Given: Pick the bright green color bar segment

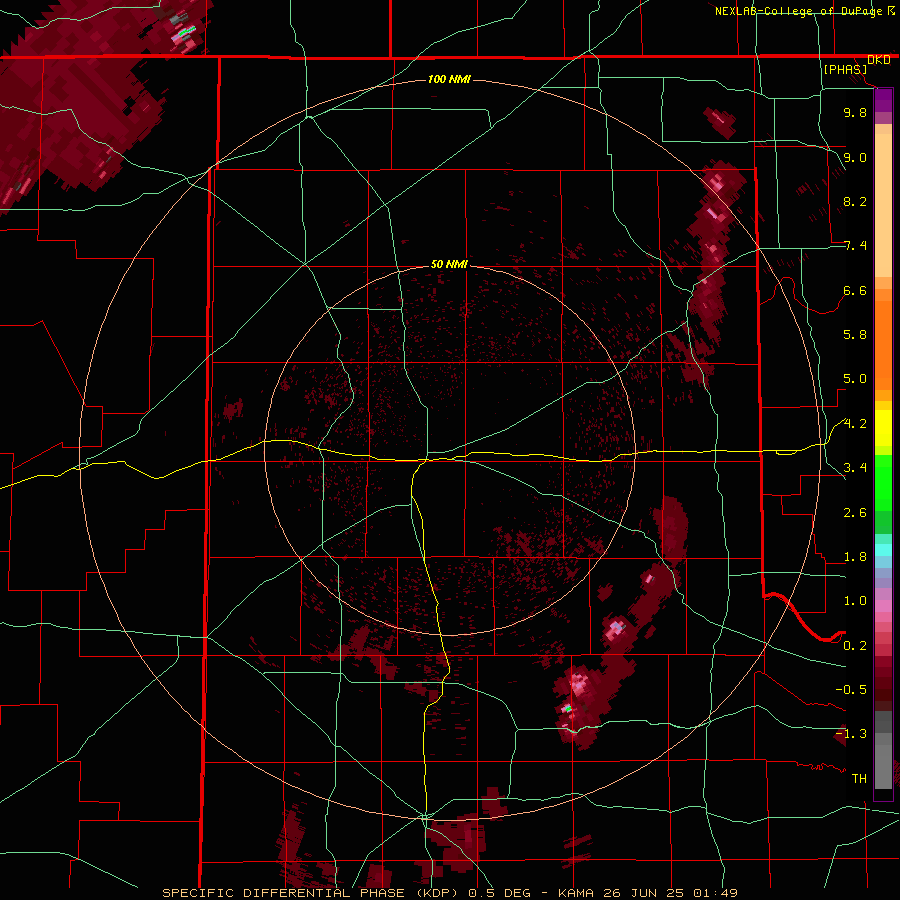Looking at the screenshot, I should (x=883, y=482).
